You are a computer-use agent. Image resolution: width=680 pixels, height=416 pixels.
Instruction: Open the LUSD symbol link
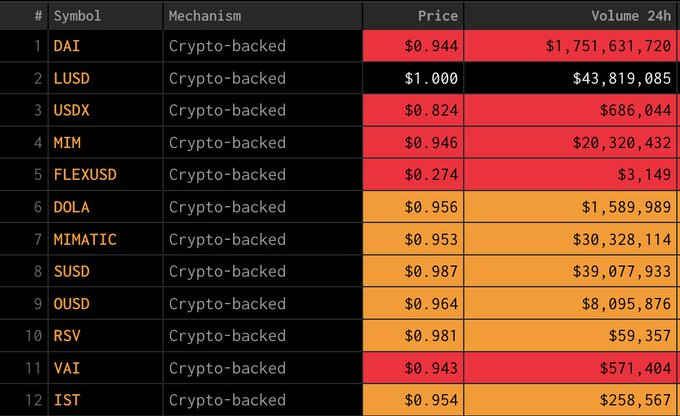click(72, 79)
